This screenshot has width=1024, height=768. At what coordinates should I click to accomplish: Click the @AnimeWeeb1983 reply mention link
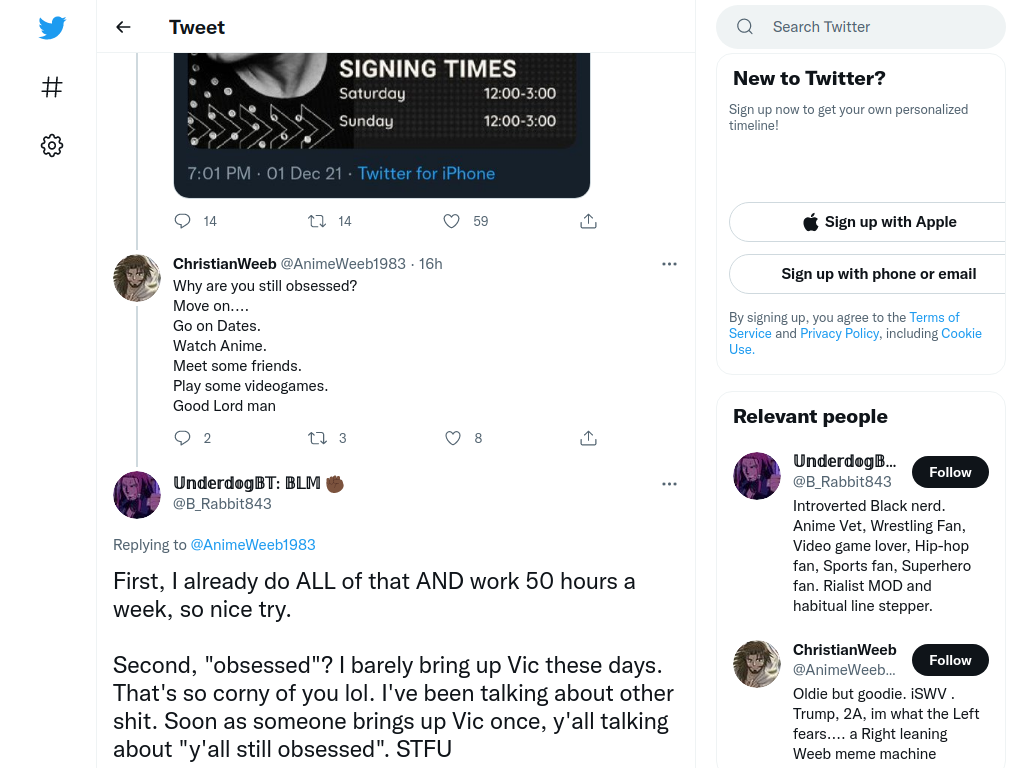(253, 545)
